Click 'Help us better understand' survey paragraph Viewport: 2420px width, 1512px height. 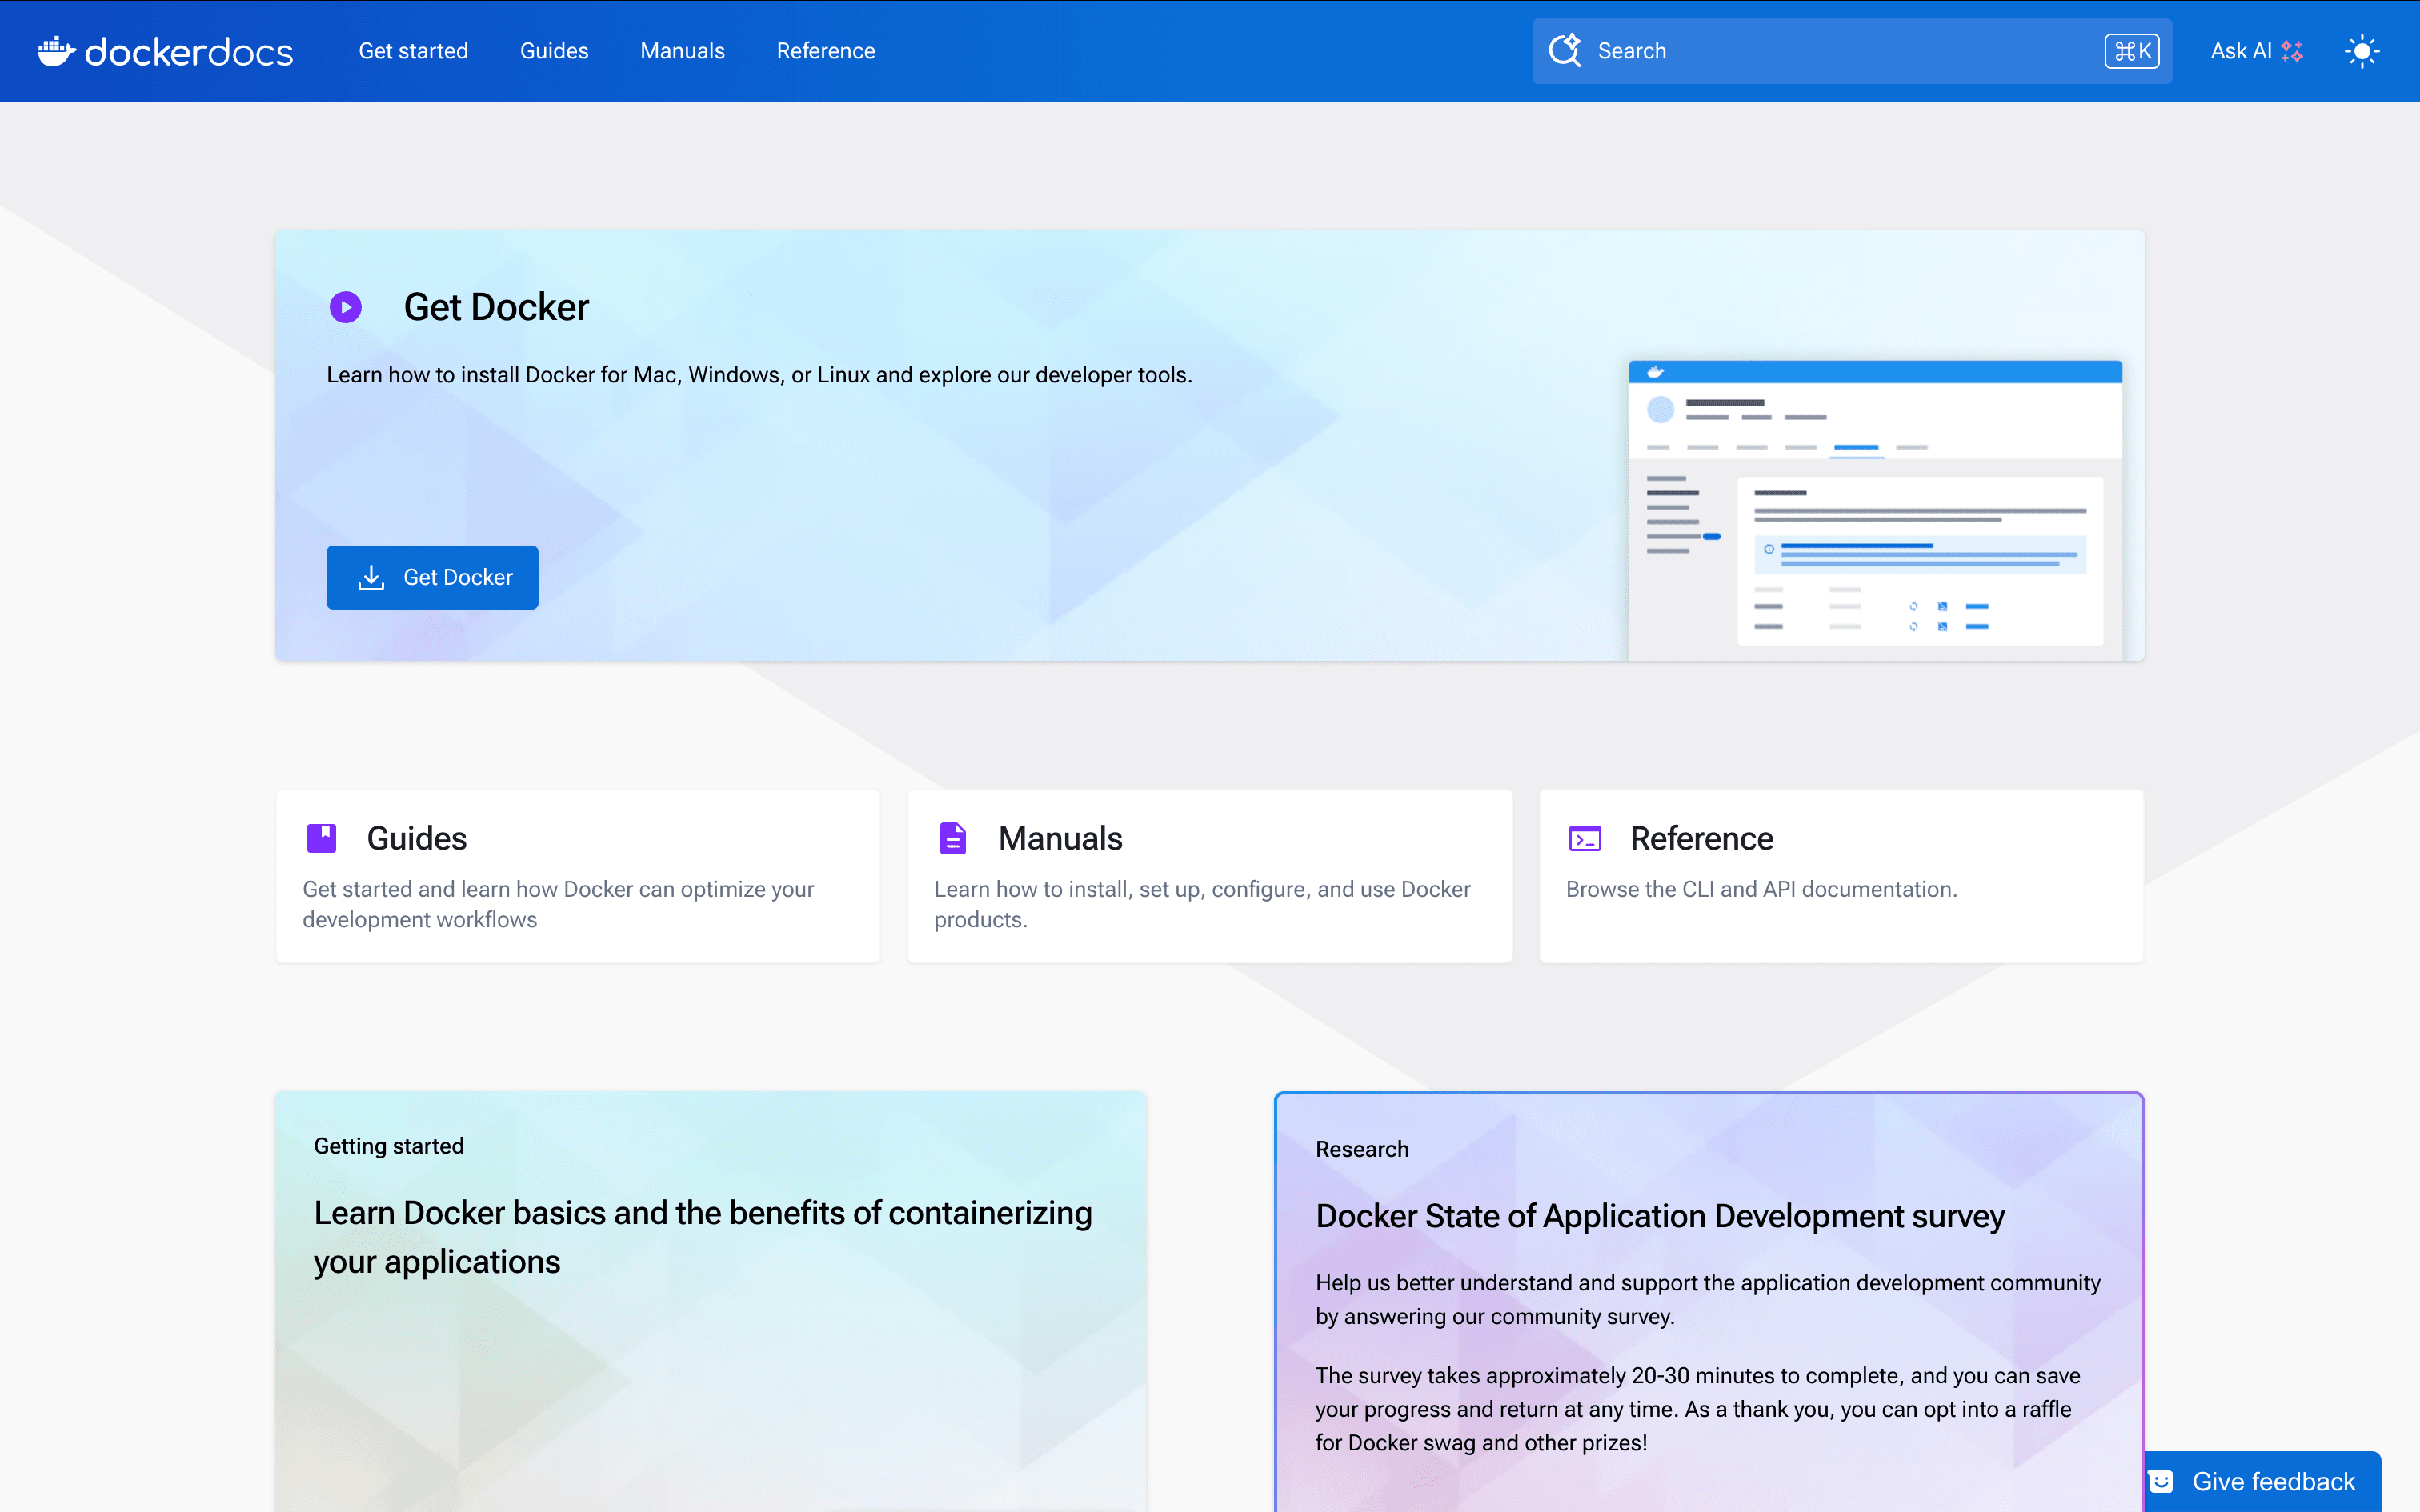pyautogui.click(x=1708, y=1299)
